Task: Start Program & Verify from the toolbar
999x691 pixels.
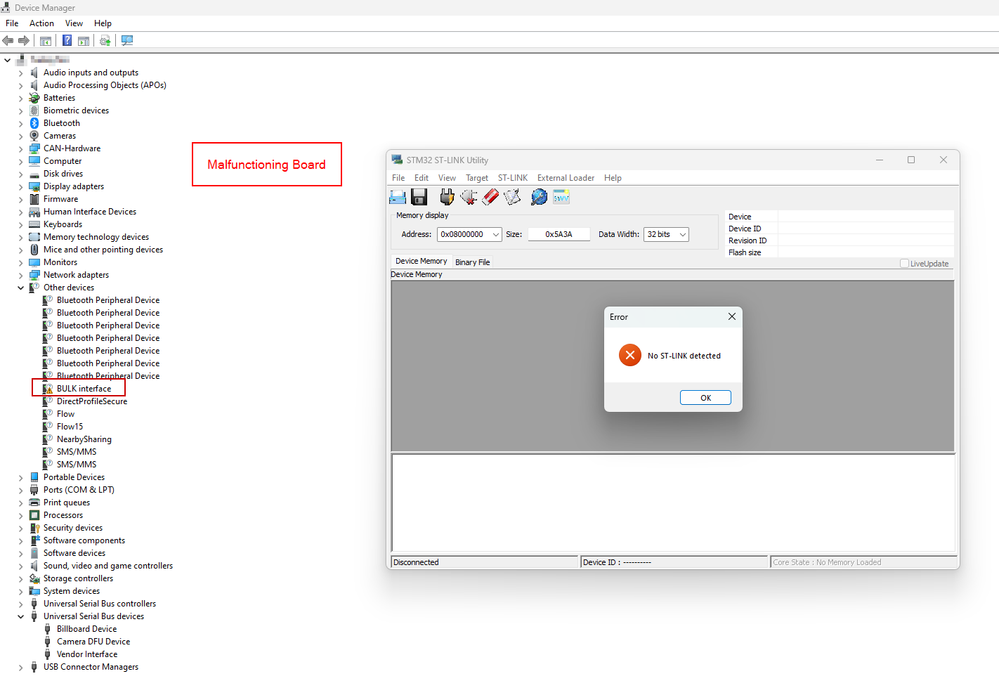Action: [x=514, y=197]
